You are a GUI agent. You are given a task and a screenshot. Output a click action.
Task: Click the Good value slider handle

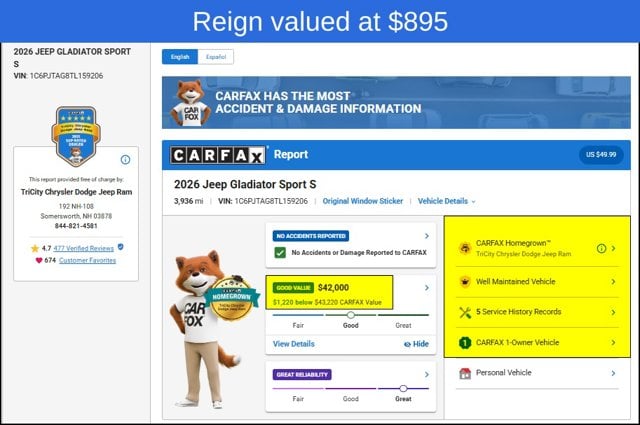pyautogui.click(x=351, y=315)
